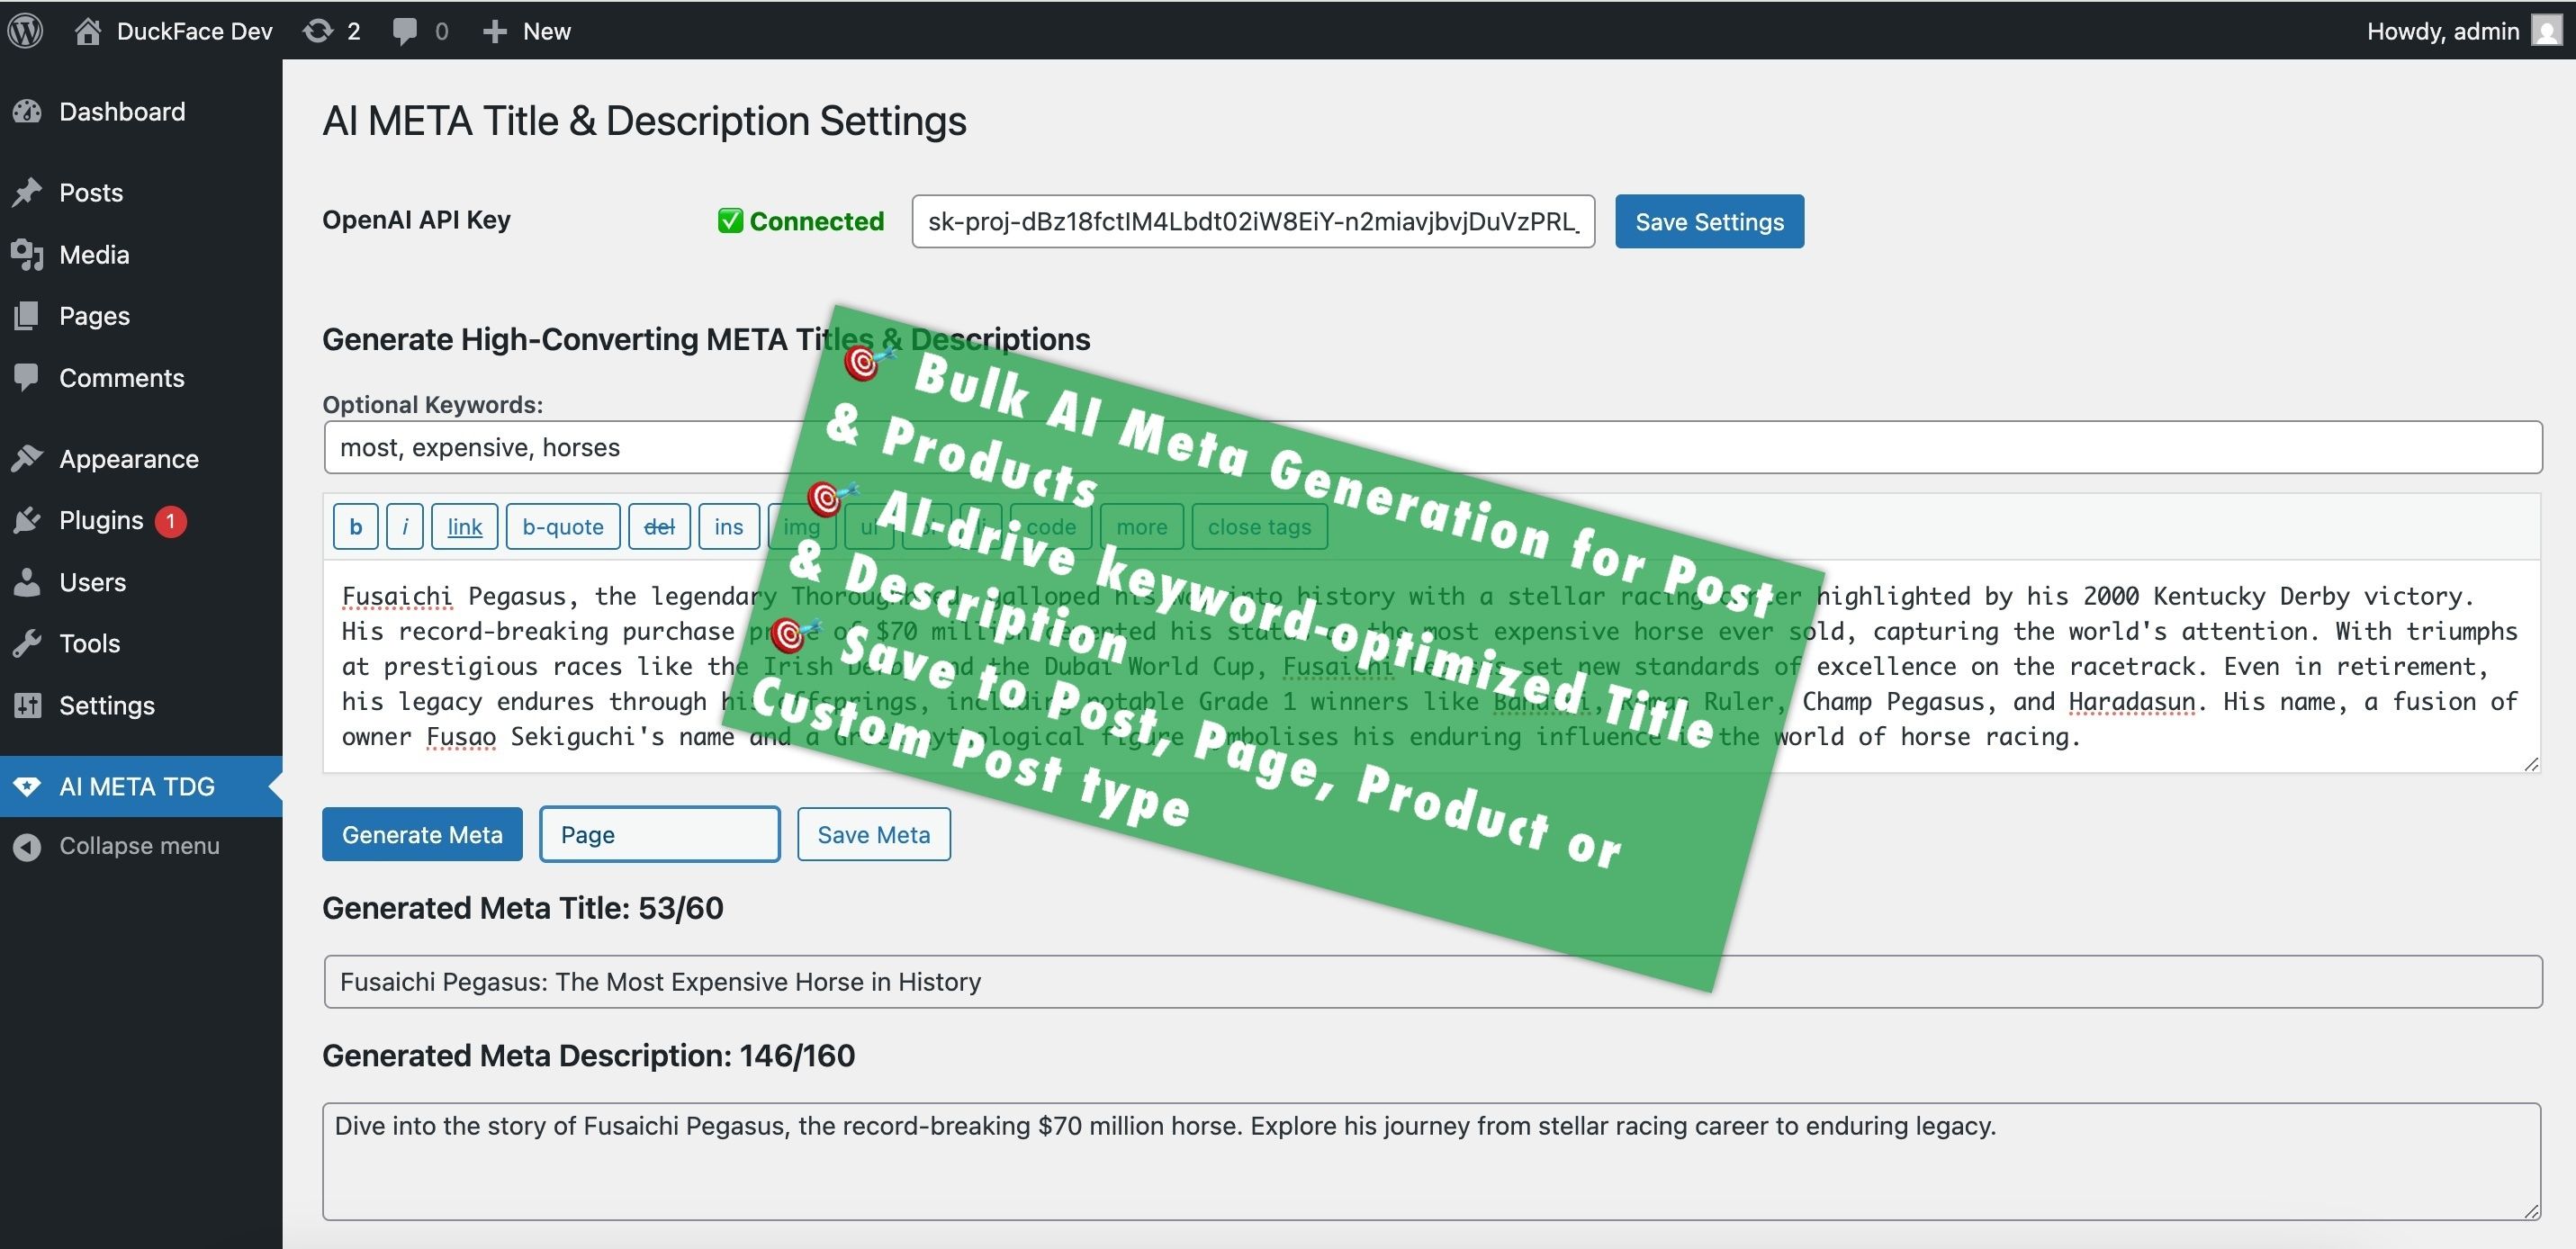Click the WordPress logo icon
Viewport: 2576px width, 1249px height.
point(25,30)
